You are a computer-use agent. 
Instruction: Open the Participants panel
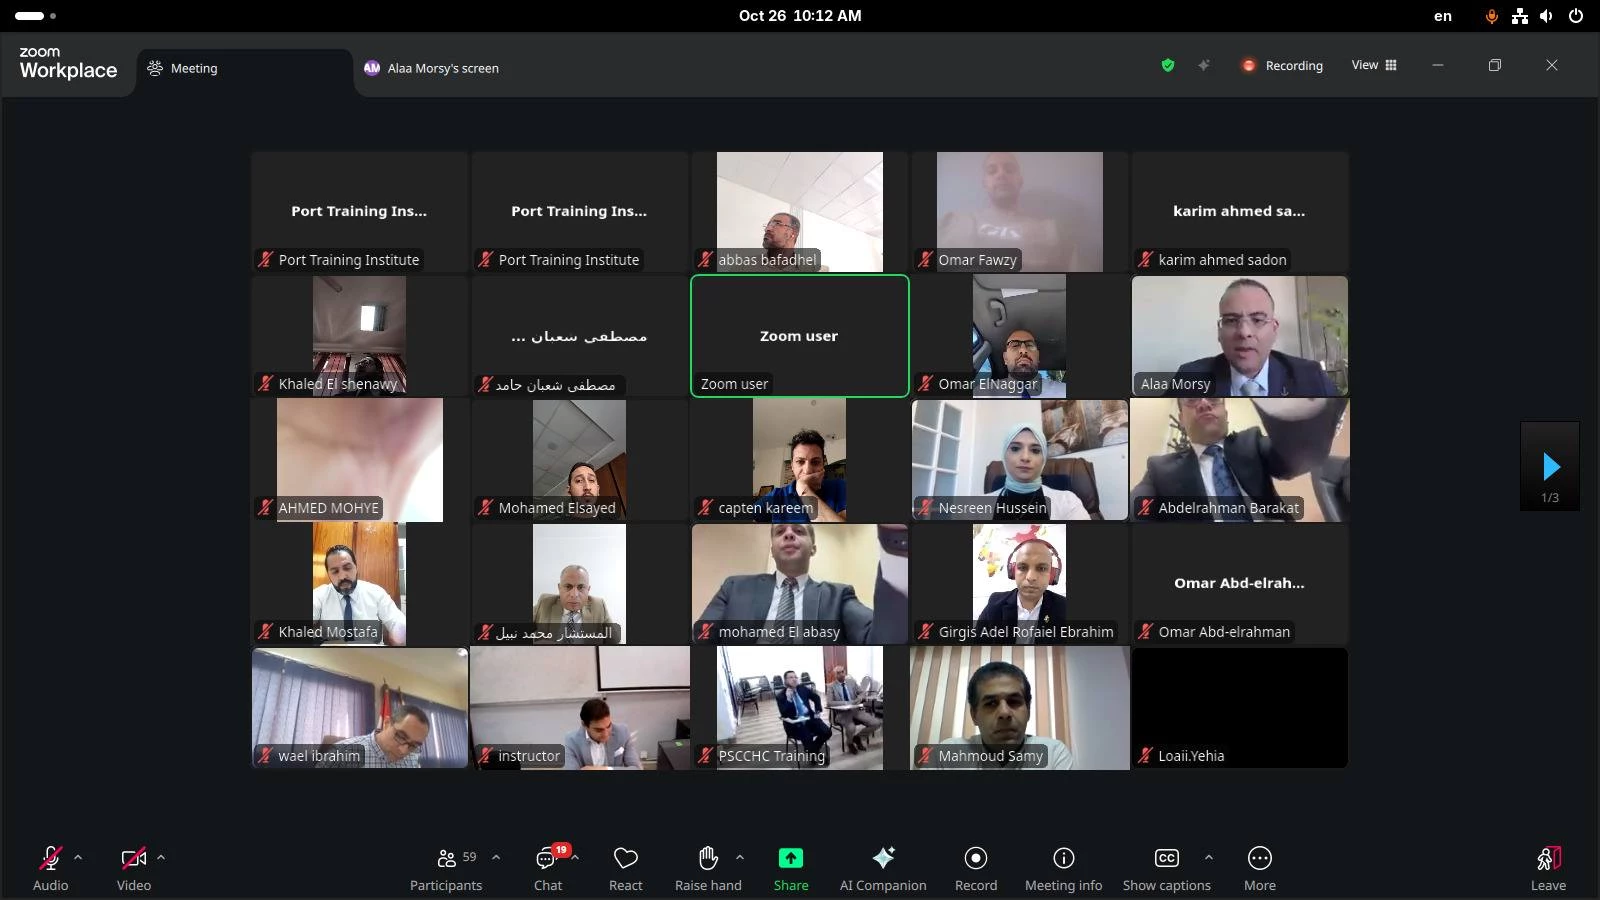(446, 867)
